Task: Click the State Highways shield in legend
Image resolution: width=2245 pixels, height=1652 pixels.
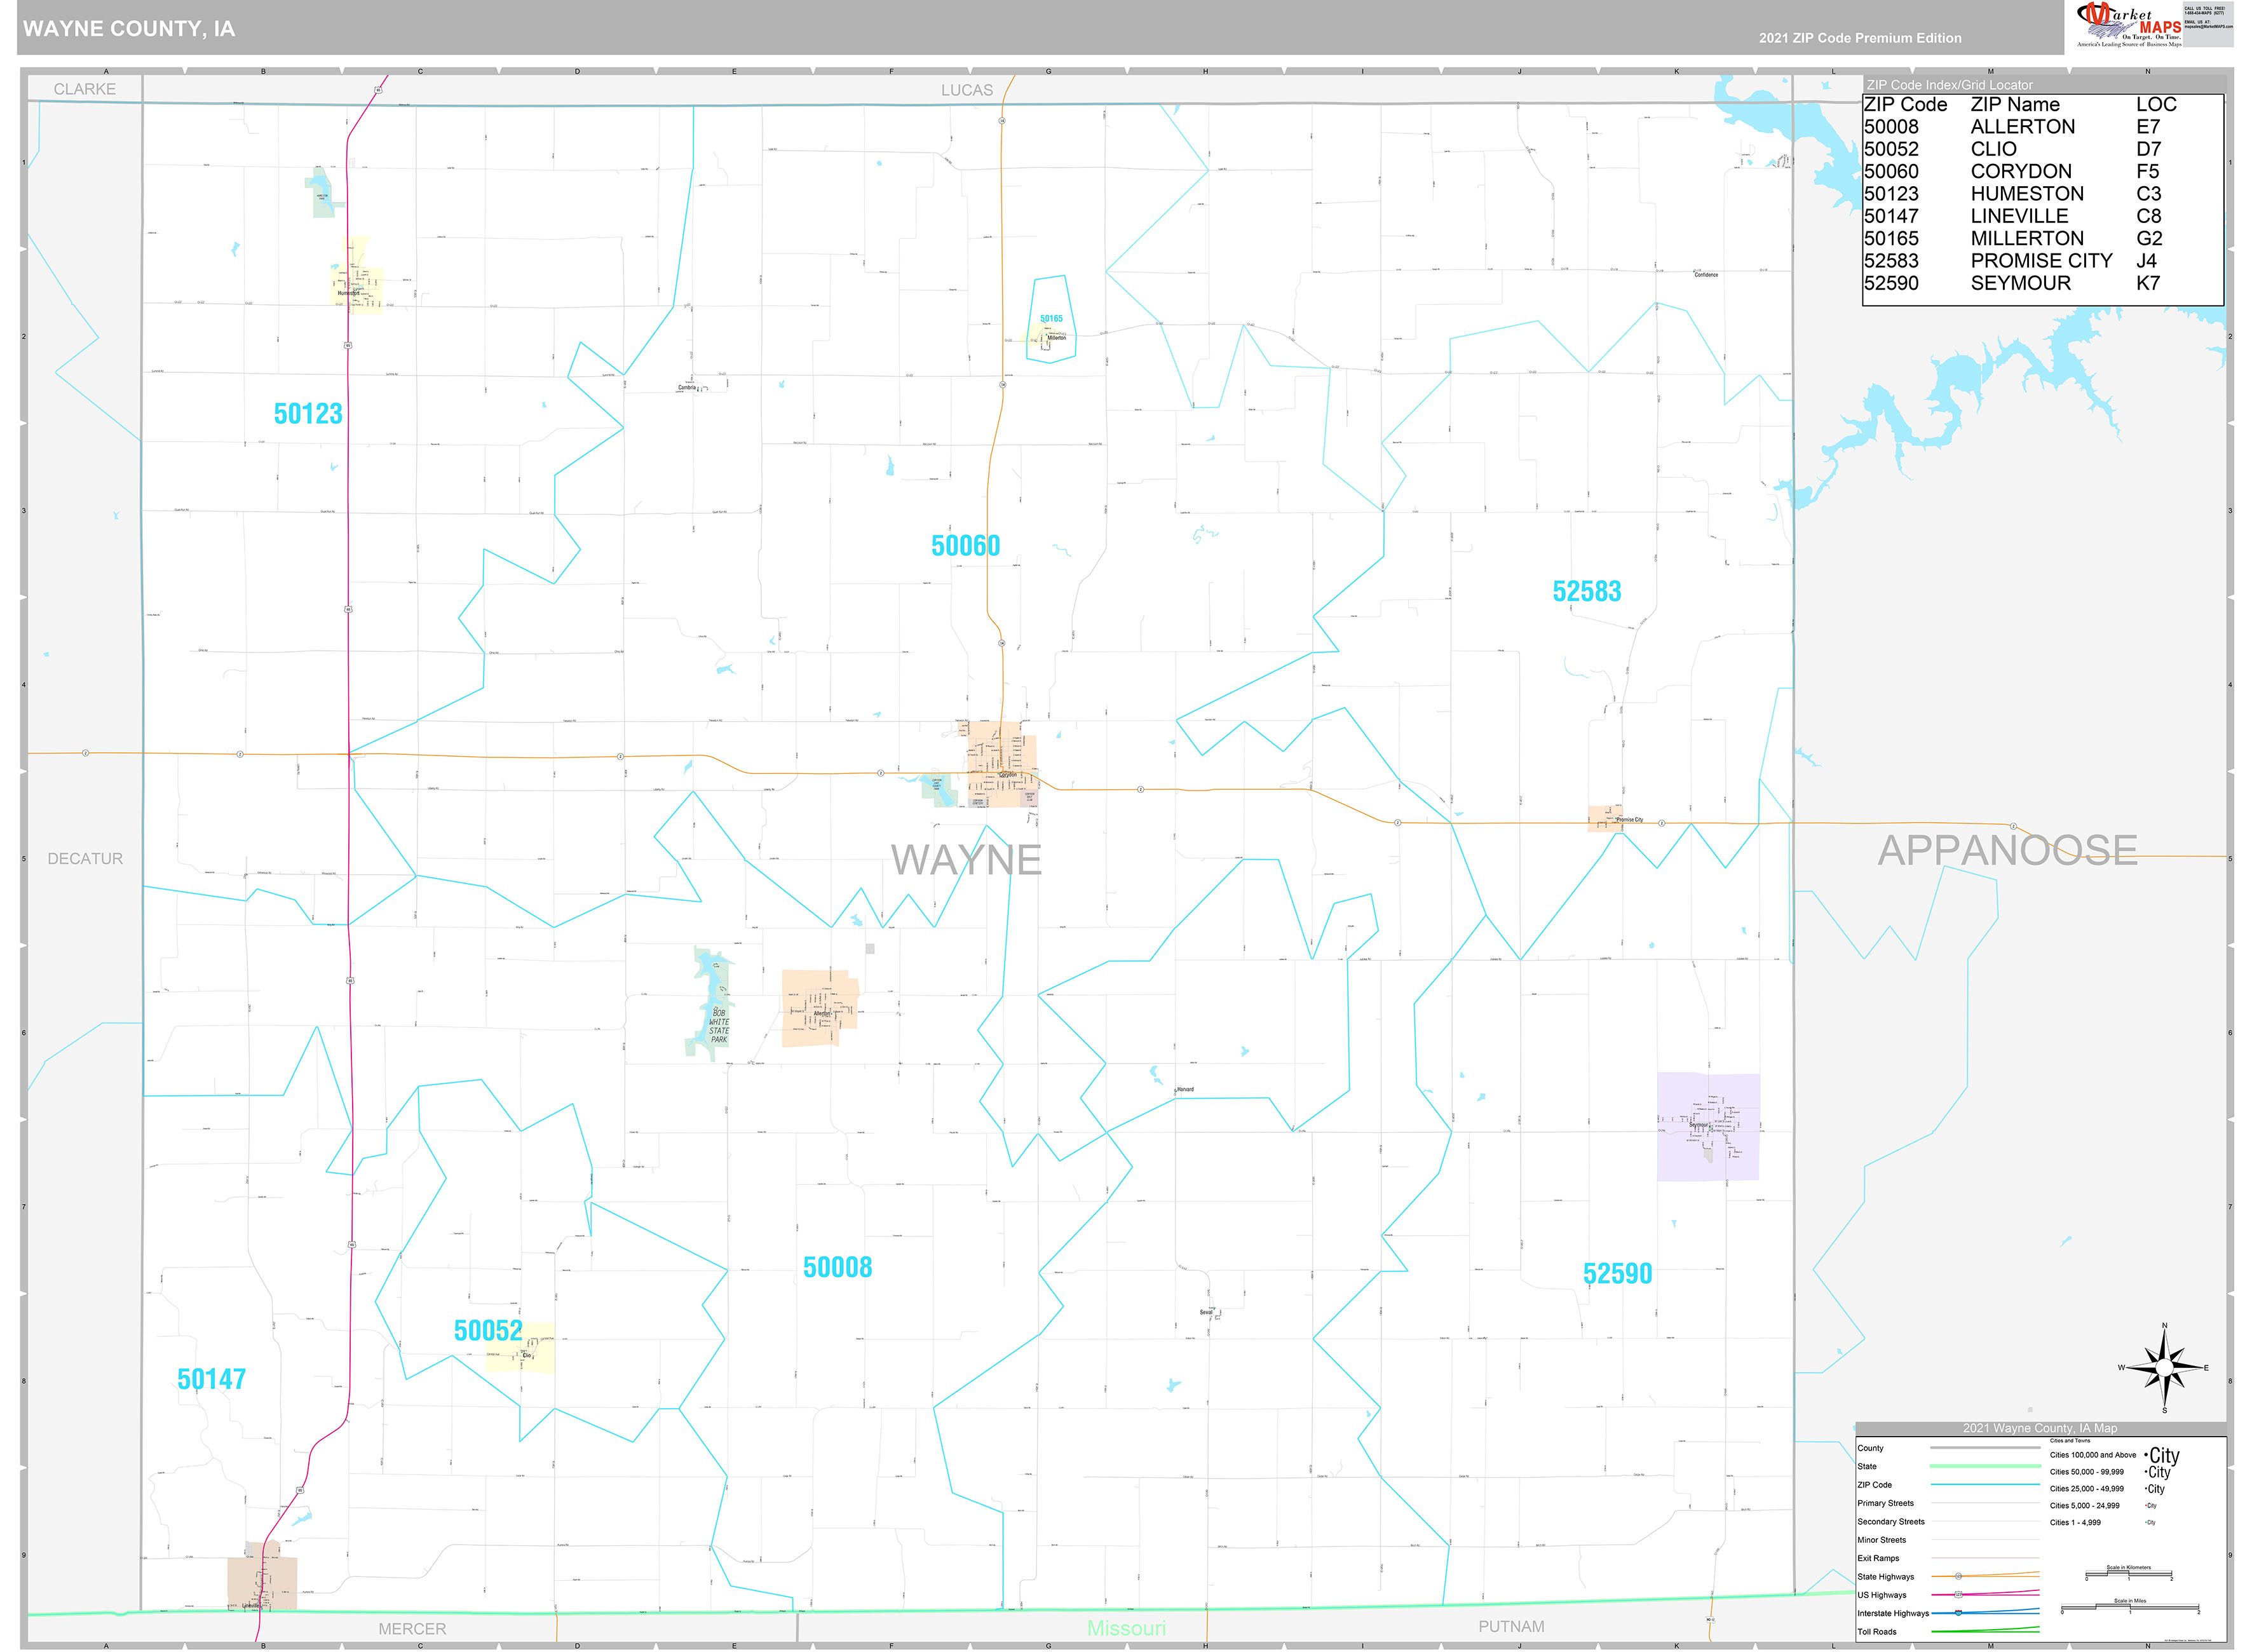Action: [1958, 1576]
